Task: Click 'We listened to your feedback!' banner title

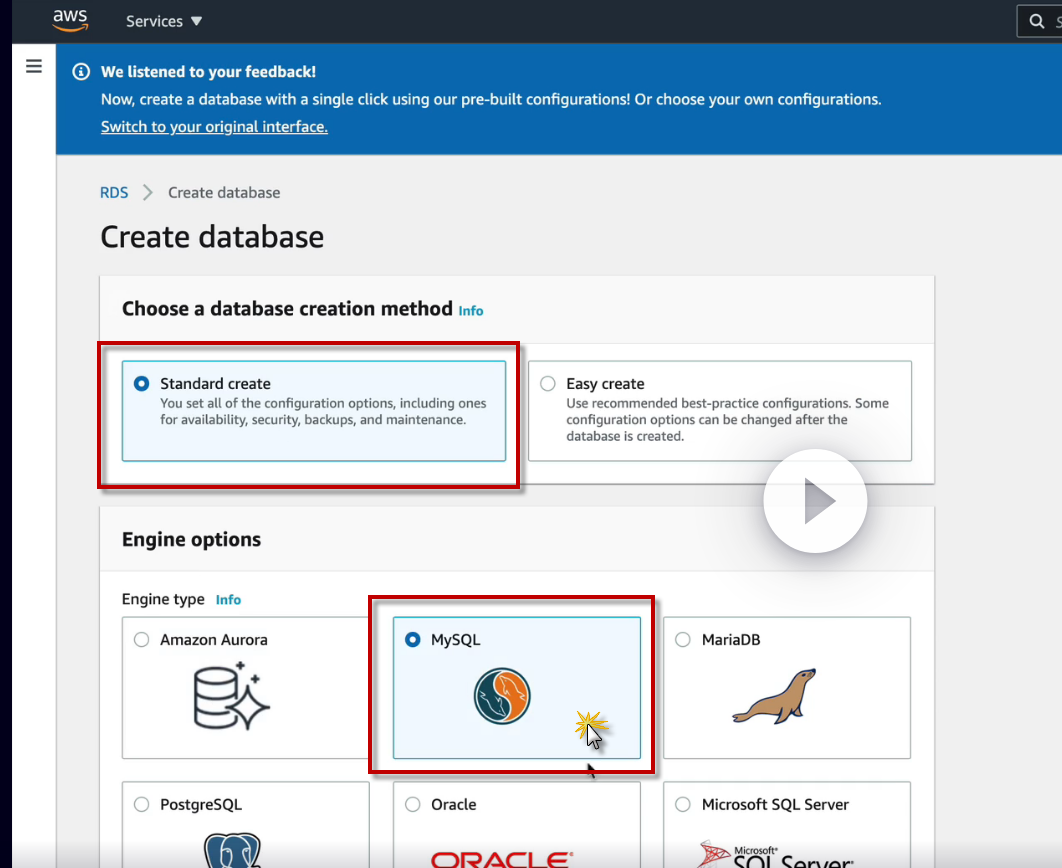Action: 208,72
